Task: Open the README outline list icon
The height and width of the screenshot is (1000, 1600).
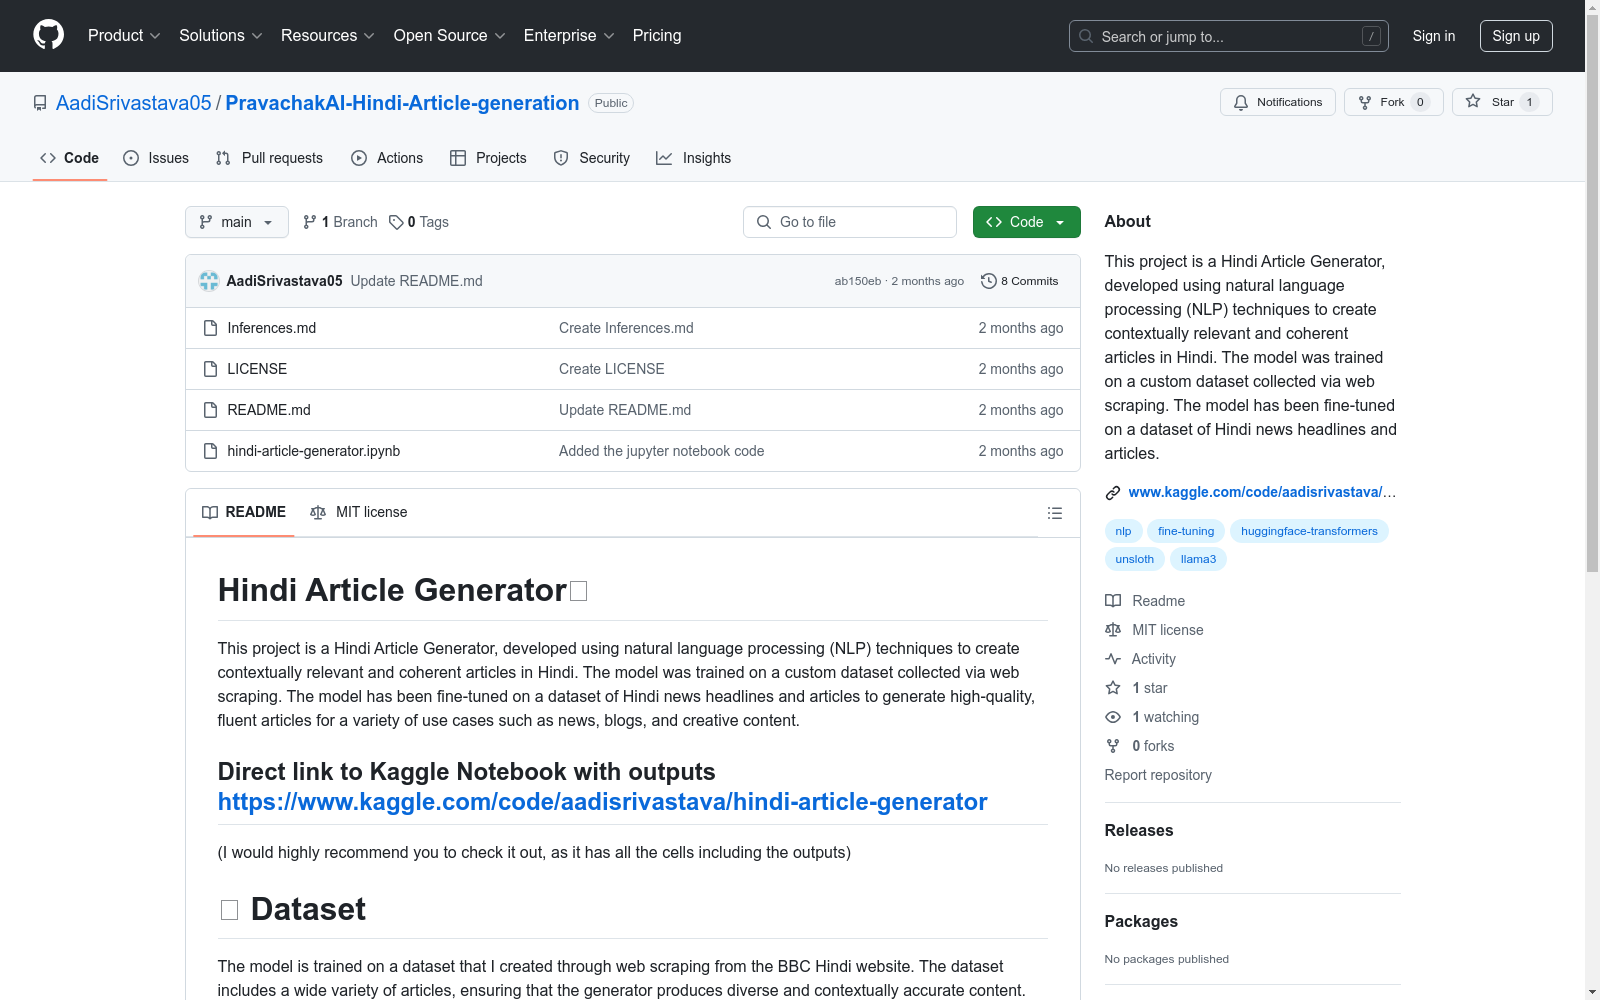Action: tap(1054, 513)
